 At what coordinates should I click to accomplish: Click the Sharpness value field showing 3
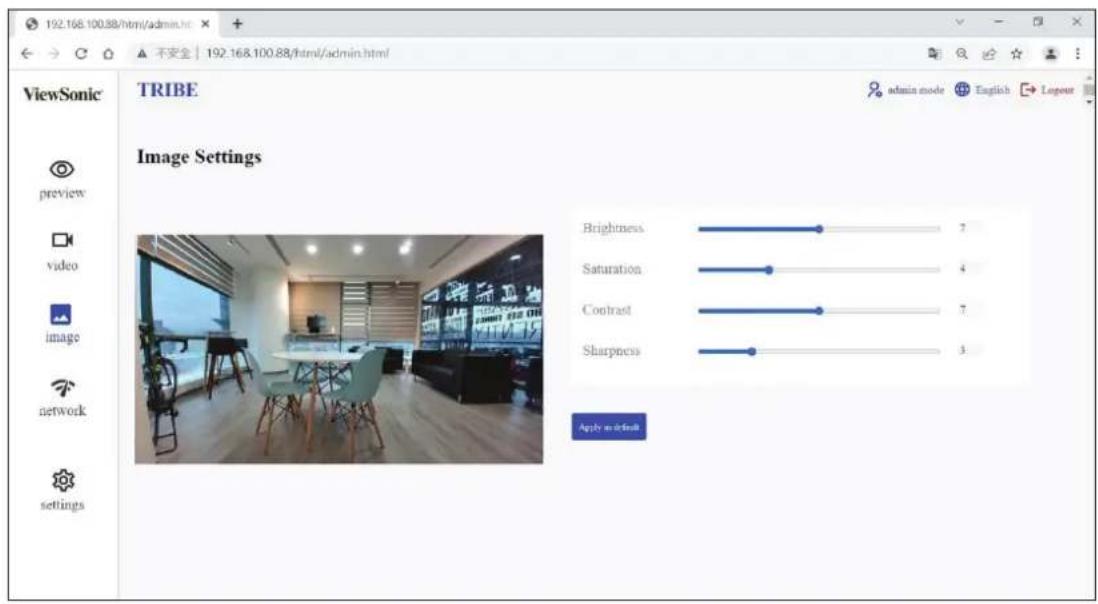point(969,351)
